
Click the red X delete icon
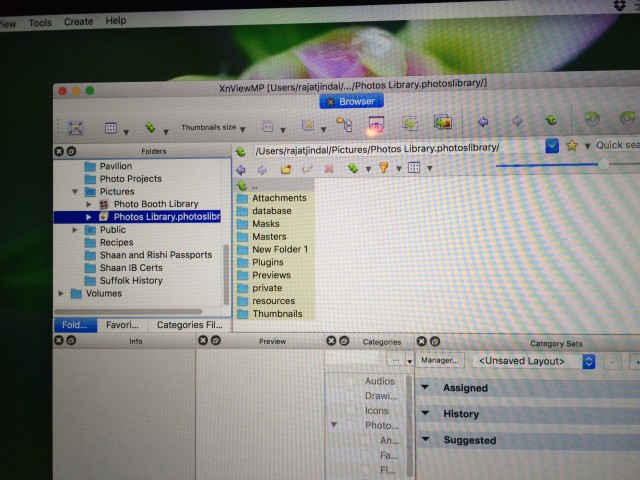(x=329, y=169)
